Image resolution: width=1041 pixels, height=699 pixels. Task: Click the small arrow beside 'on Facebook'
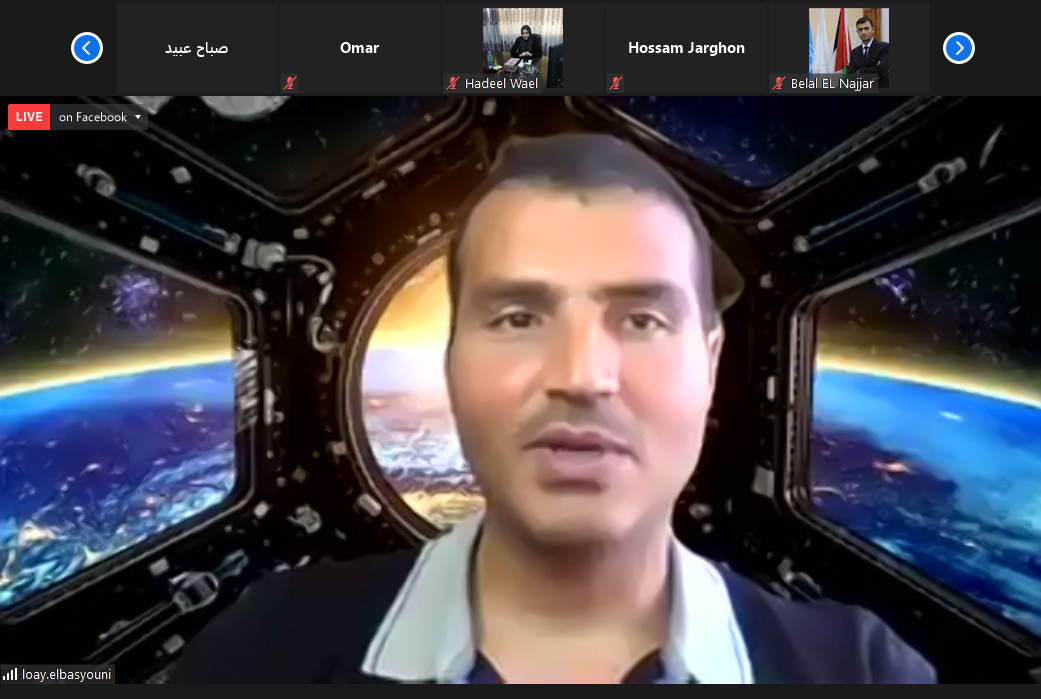pos(138,117)
